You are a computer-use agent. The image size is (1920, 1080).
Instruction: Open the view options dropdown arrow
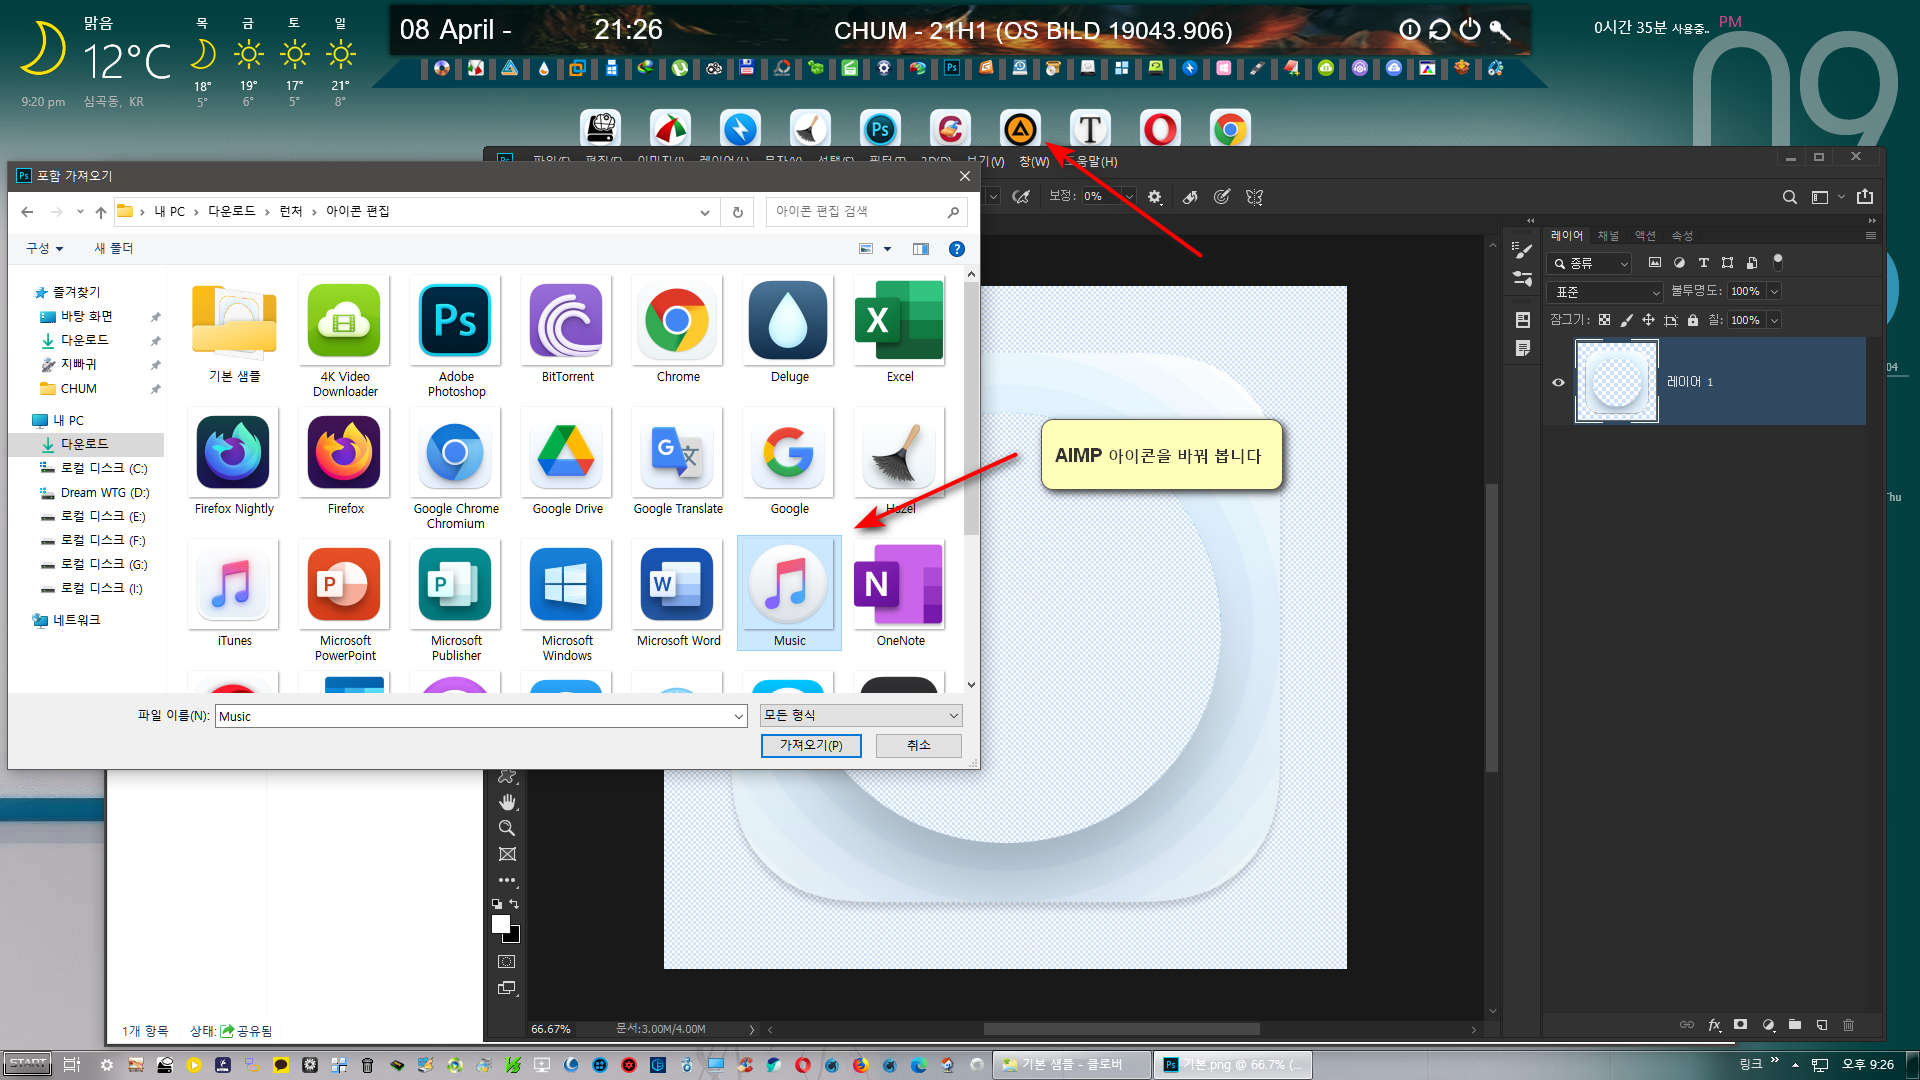(x=887, y=249)
